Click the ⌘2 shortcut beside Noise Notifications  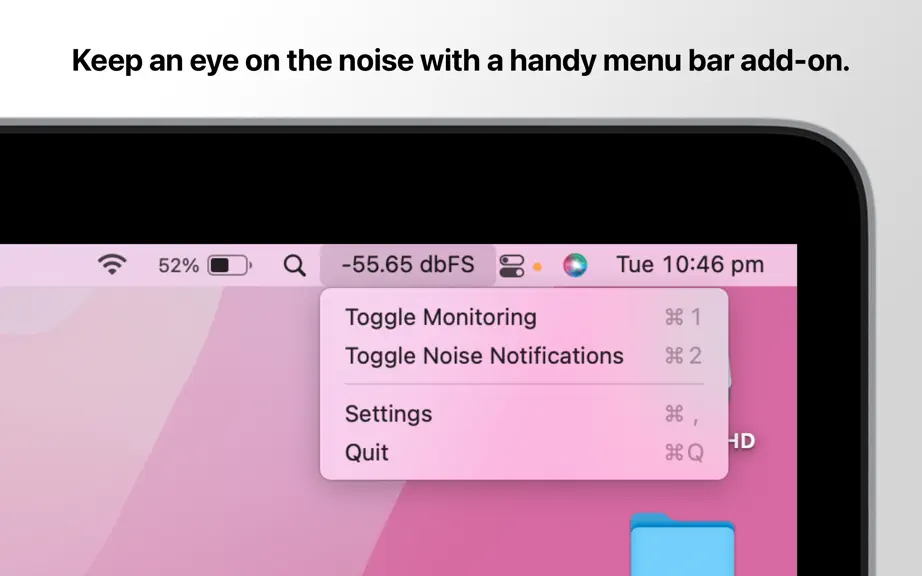point(683,356)
